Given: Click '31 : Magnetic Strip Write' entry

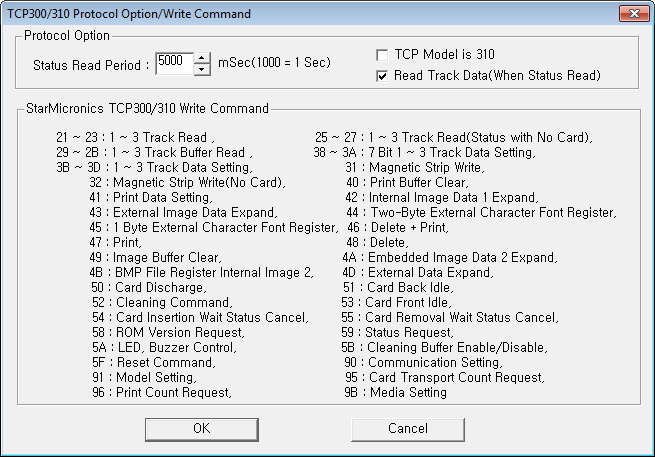Looking at the screenshot, I should (415, 168).
